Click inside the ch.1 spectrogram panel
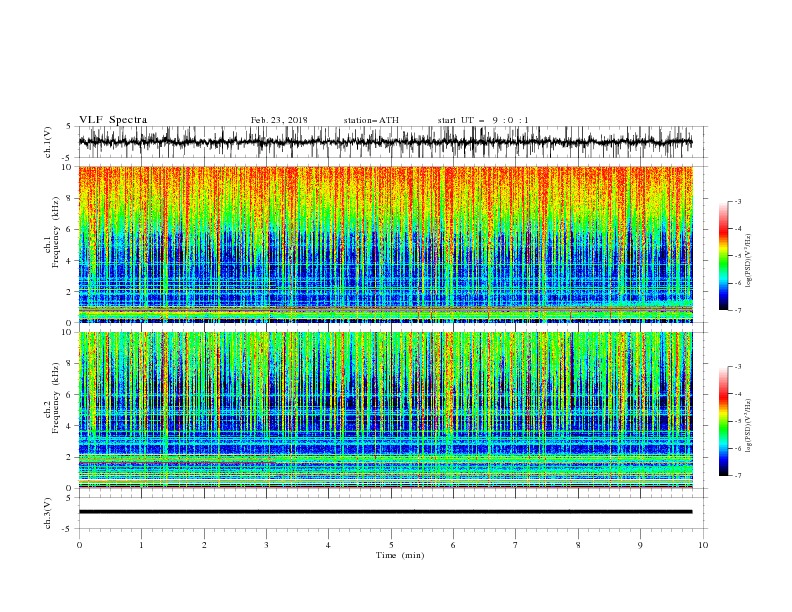The image size is (792, 612). (x=385, y=244)
